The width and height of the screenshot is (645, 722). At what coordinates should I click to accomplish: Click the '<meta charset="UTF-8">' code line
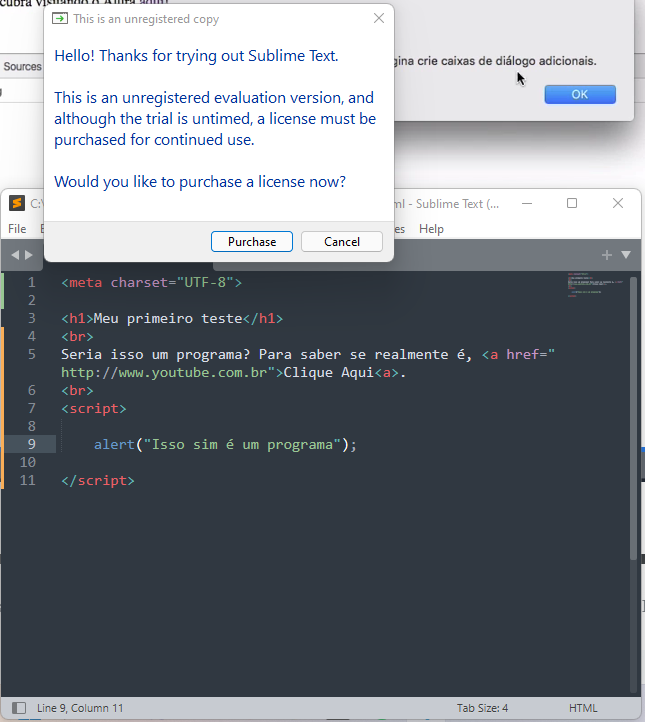point(151,282)
